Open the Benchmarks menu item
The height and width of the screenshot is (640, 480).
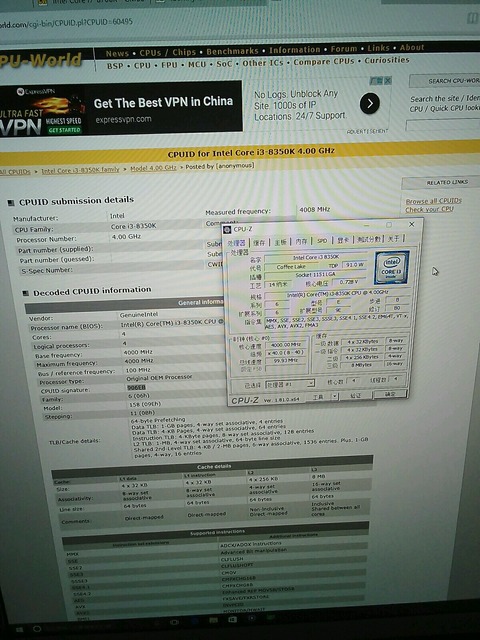(232, 51)
